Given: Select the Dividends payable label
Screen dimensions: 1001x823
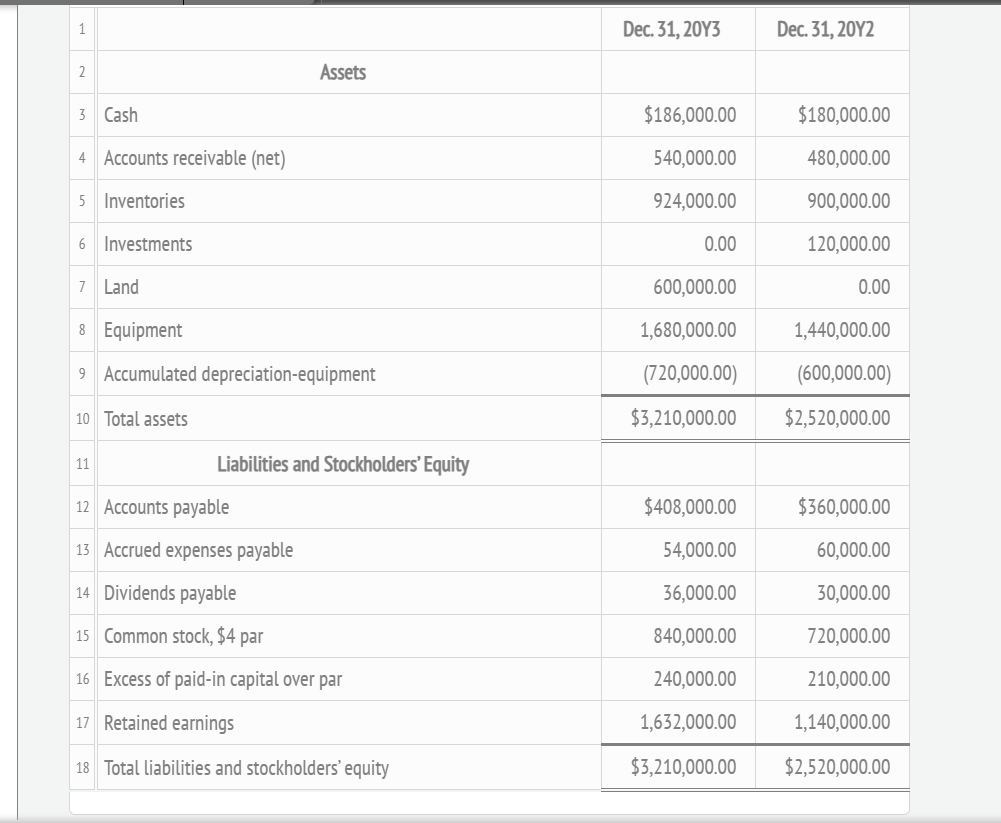Looking at the screenshot, I should [170, 593].
